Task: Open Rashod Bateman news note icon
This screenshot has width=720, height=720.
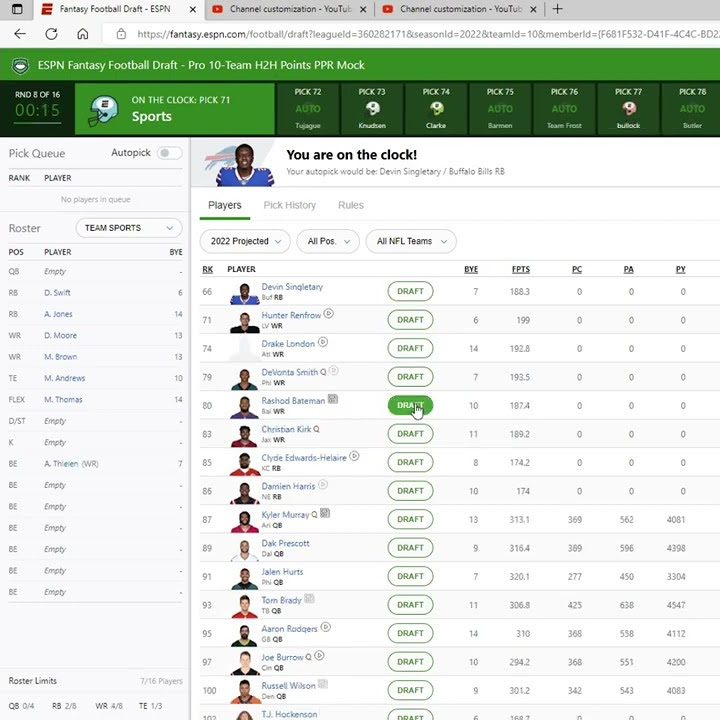Action: click(333, 399)
